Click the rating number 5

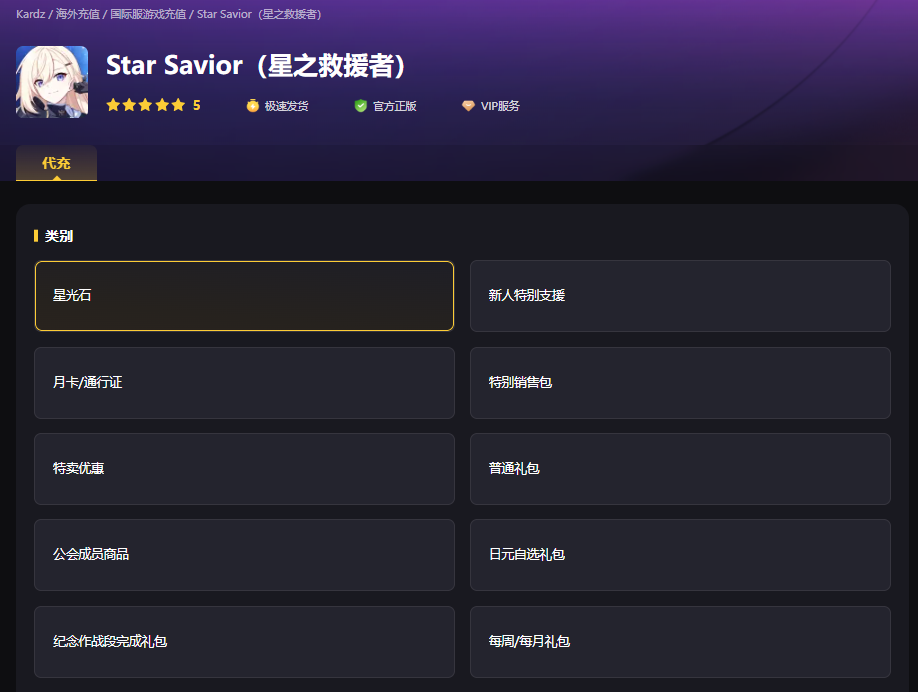(197, 105)
